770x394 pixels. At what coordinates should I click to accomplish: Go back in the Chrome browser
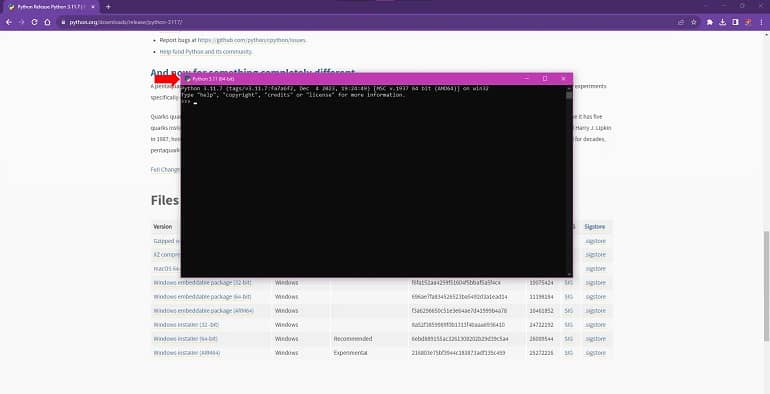tap(9, 22)
